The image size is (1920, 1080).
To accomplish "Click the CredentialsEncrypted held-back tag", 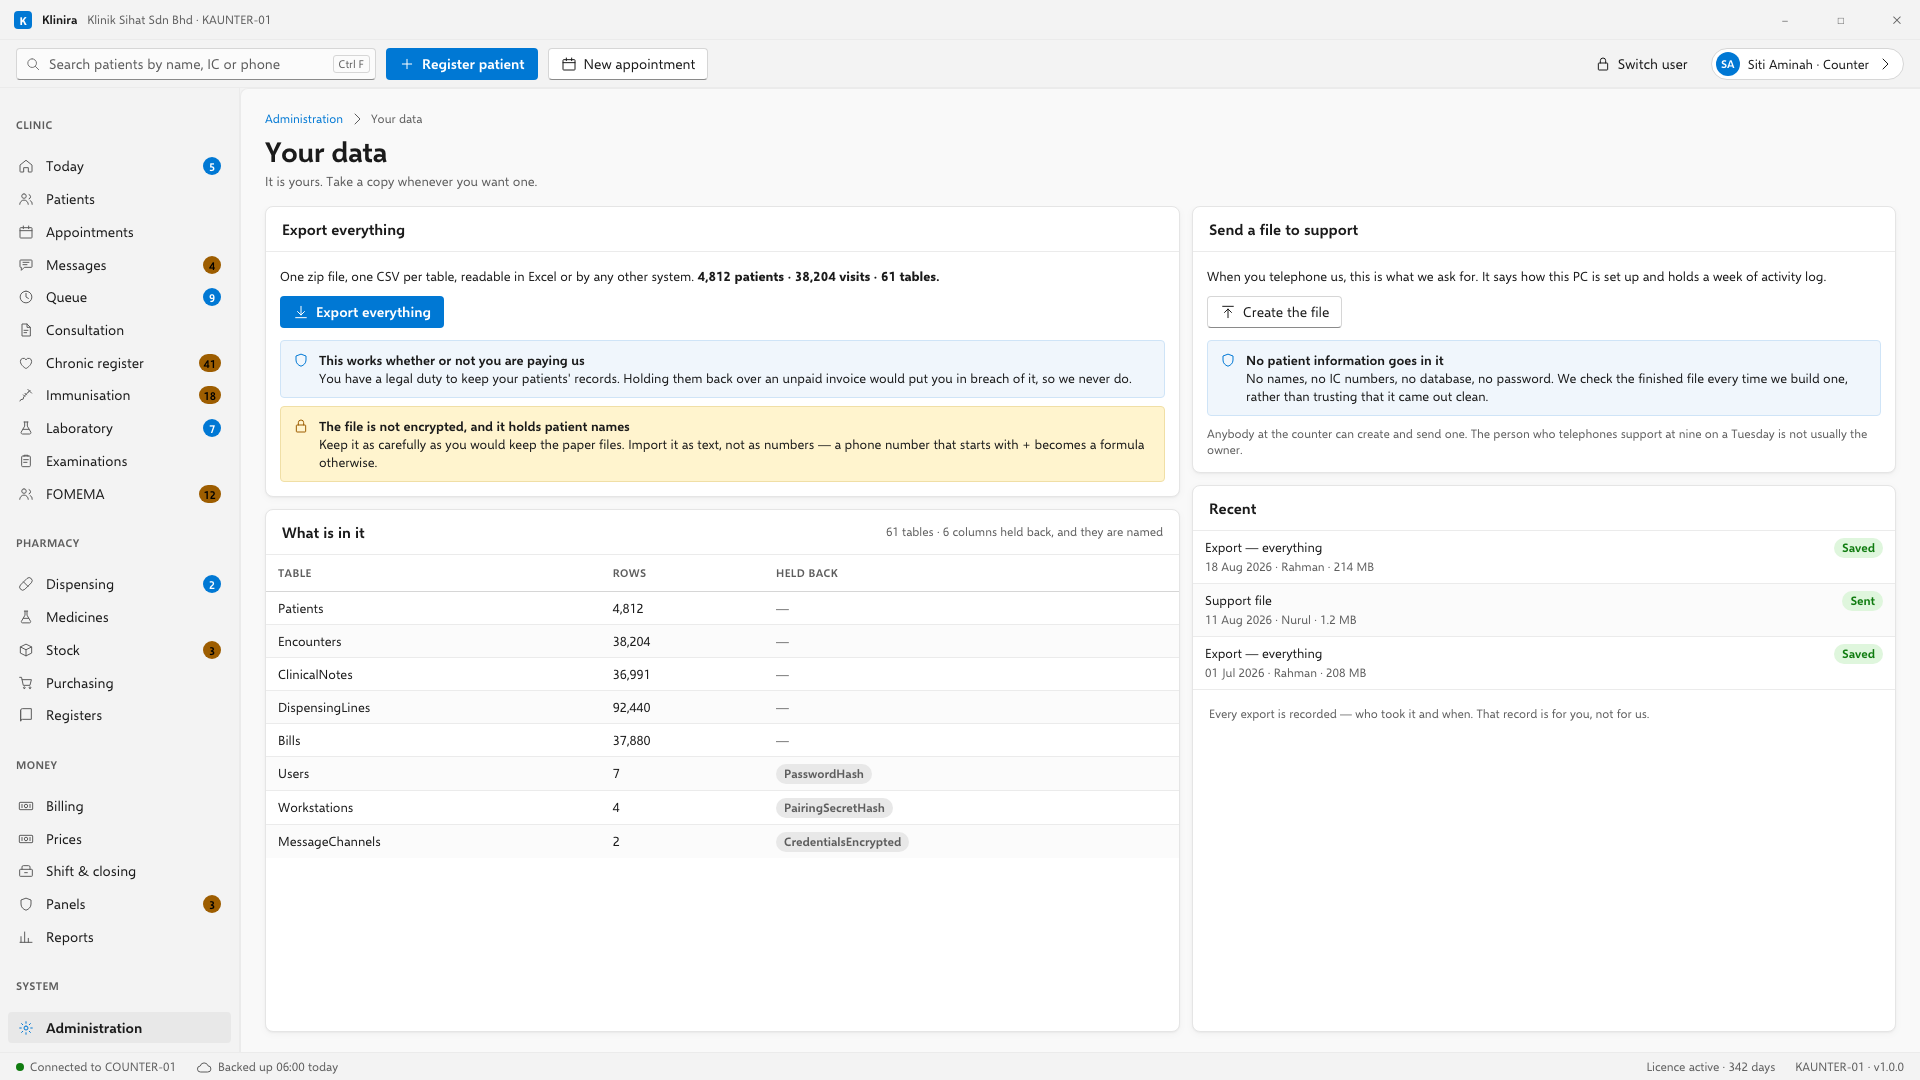I will click(842, 842).
